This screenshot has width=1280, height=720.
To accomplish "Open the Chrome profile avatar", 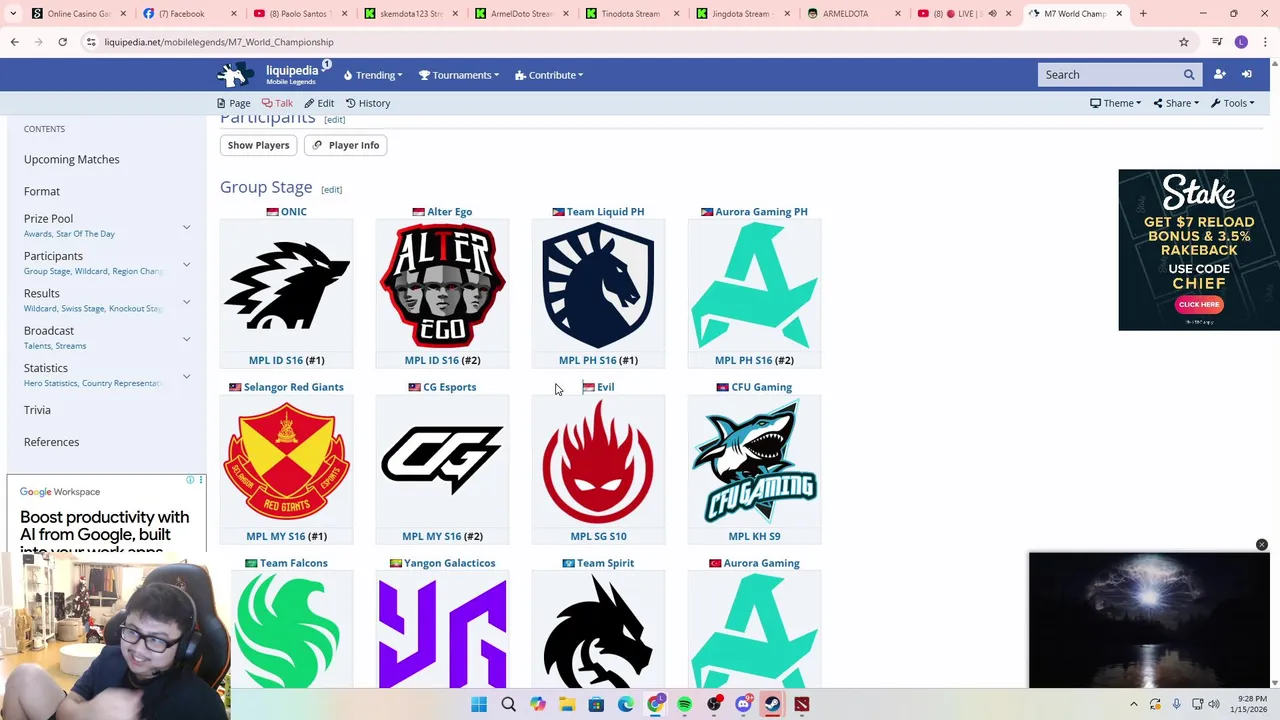I will pos(1241,42).
